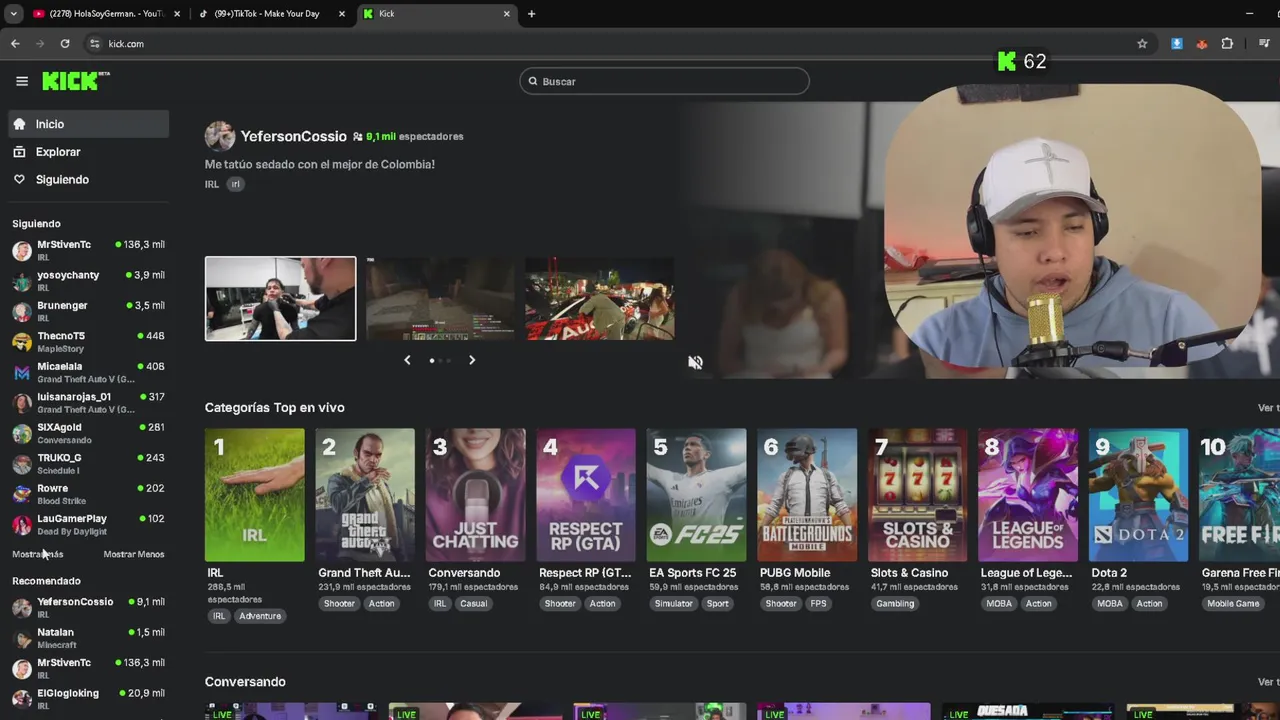Open Natalan's avatar in the Recomendado list
This screenshot has width=1280, height=720.
click(22, 638)
